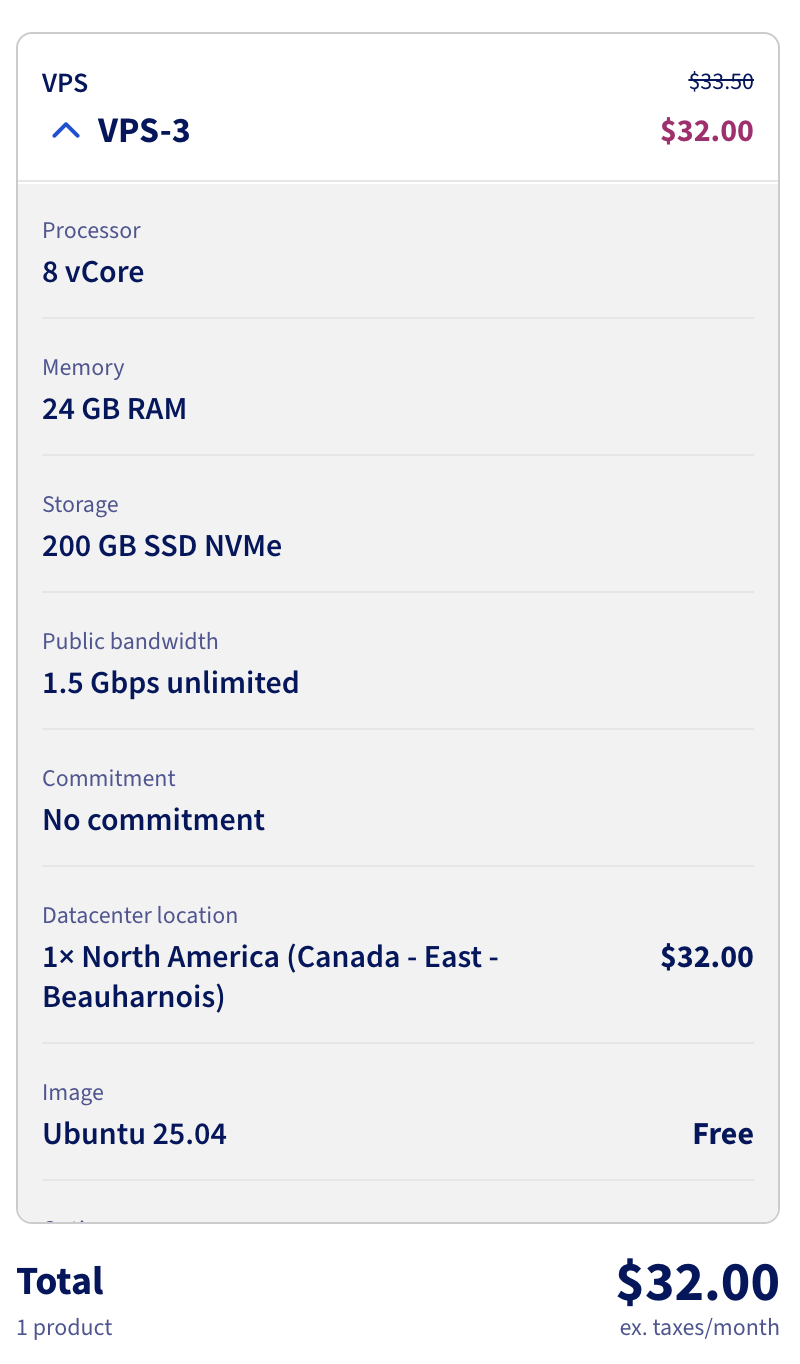The width and height of the screenshot is (800, 1364).
Task: Click the $32.00 datacenter location price
Action: 706,957
